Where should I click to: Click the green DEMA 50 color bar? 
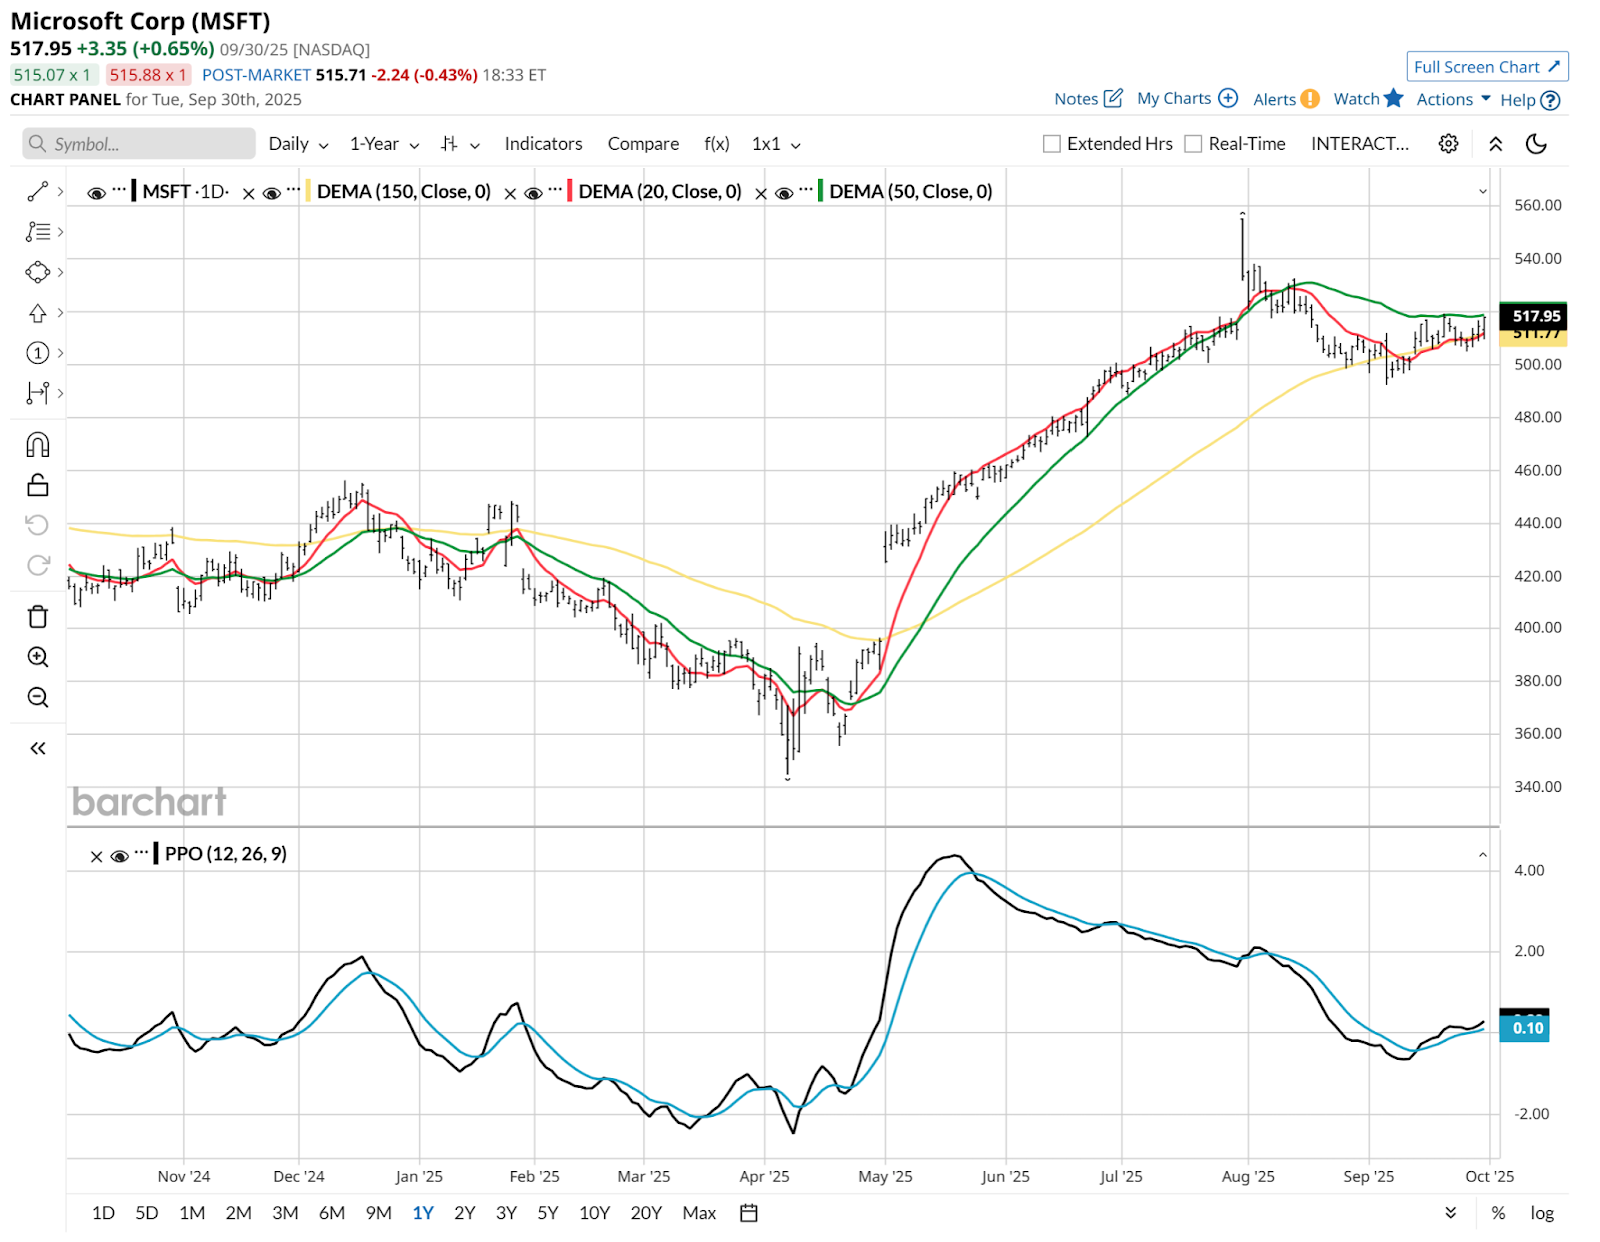[820, 191]
